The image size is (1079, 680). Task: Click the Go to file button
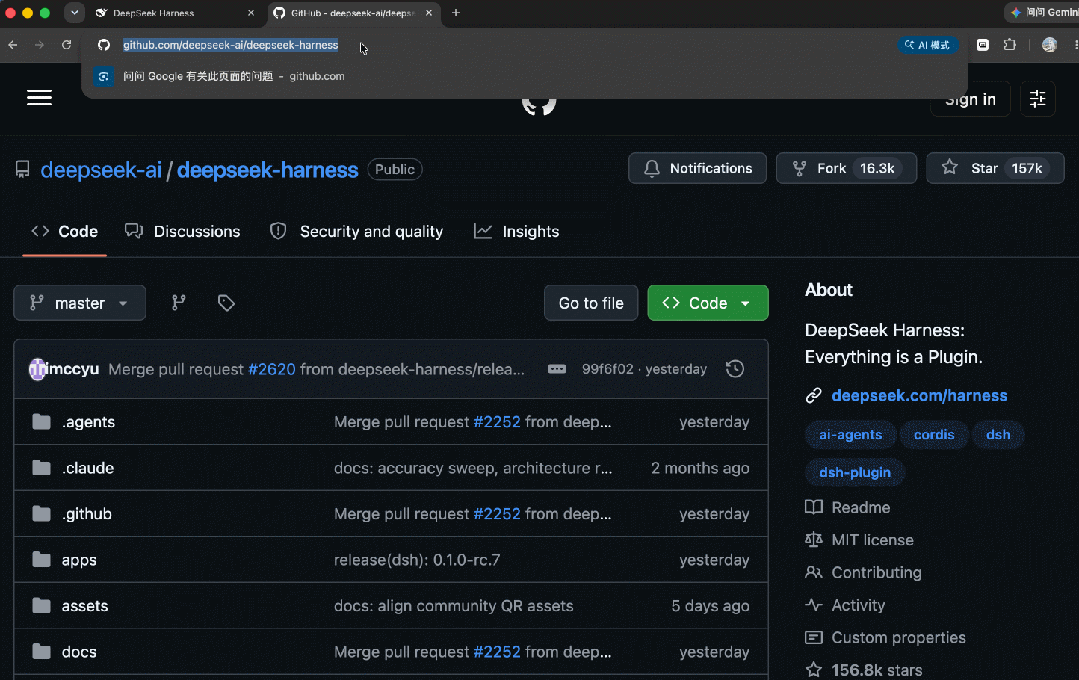[591, 303]
